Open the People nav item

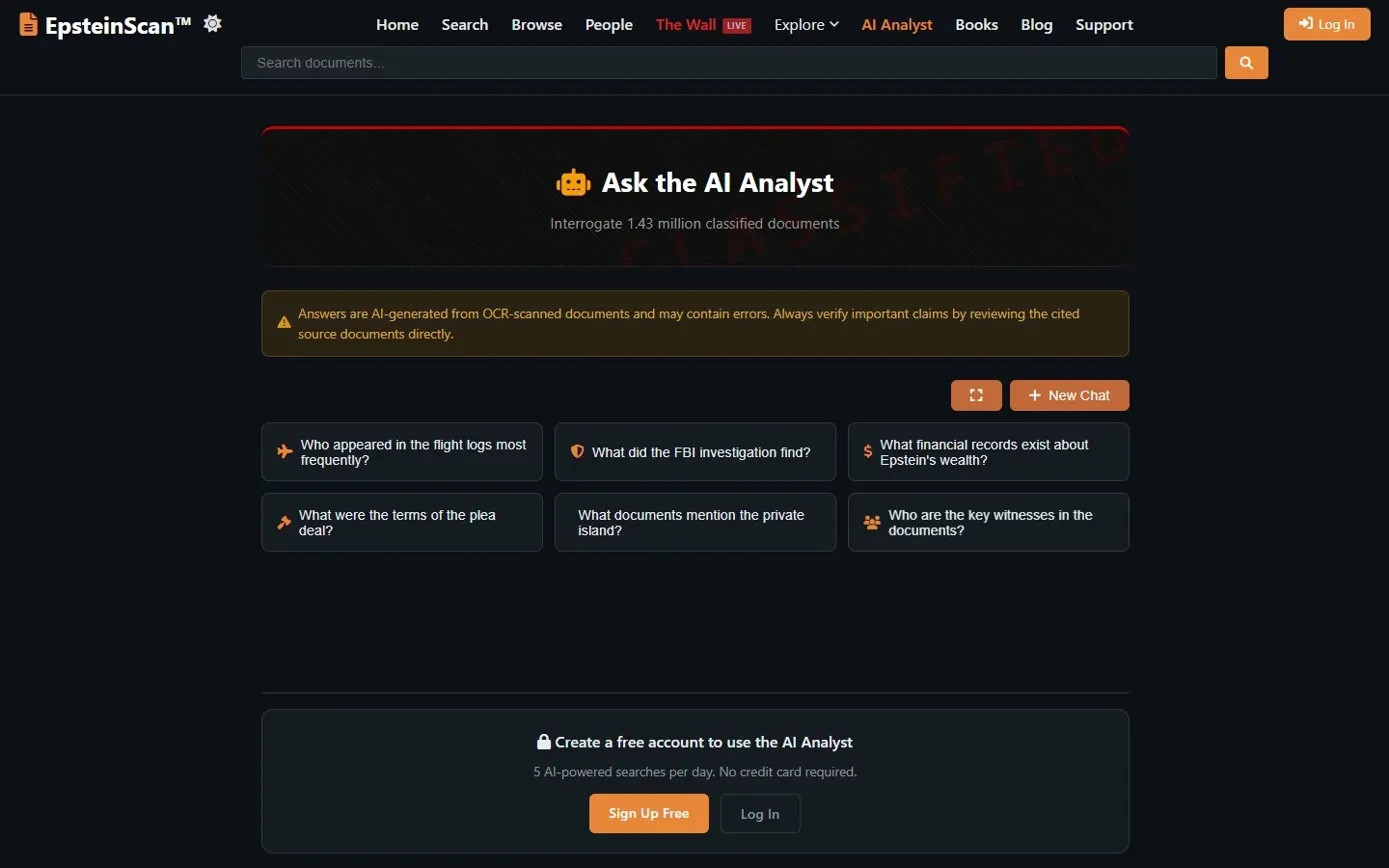609,25
